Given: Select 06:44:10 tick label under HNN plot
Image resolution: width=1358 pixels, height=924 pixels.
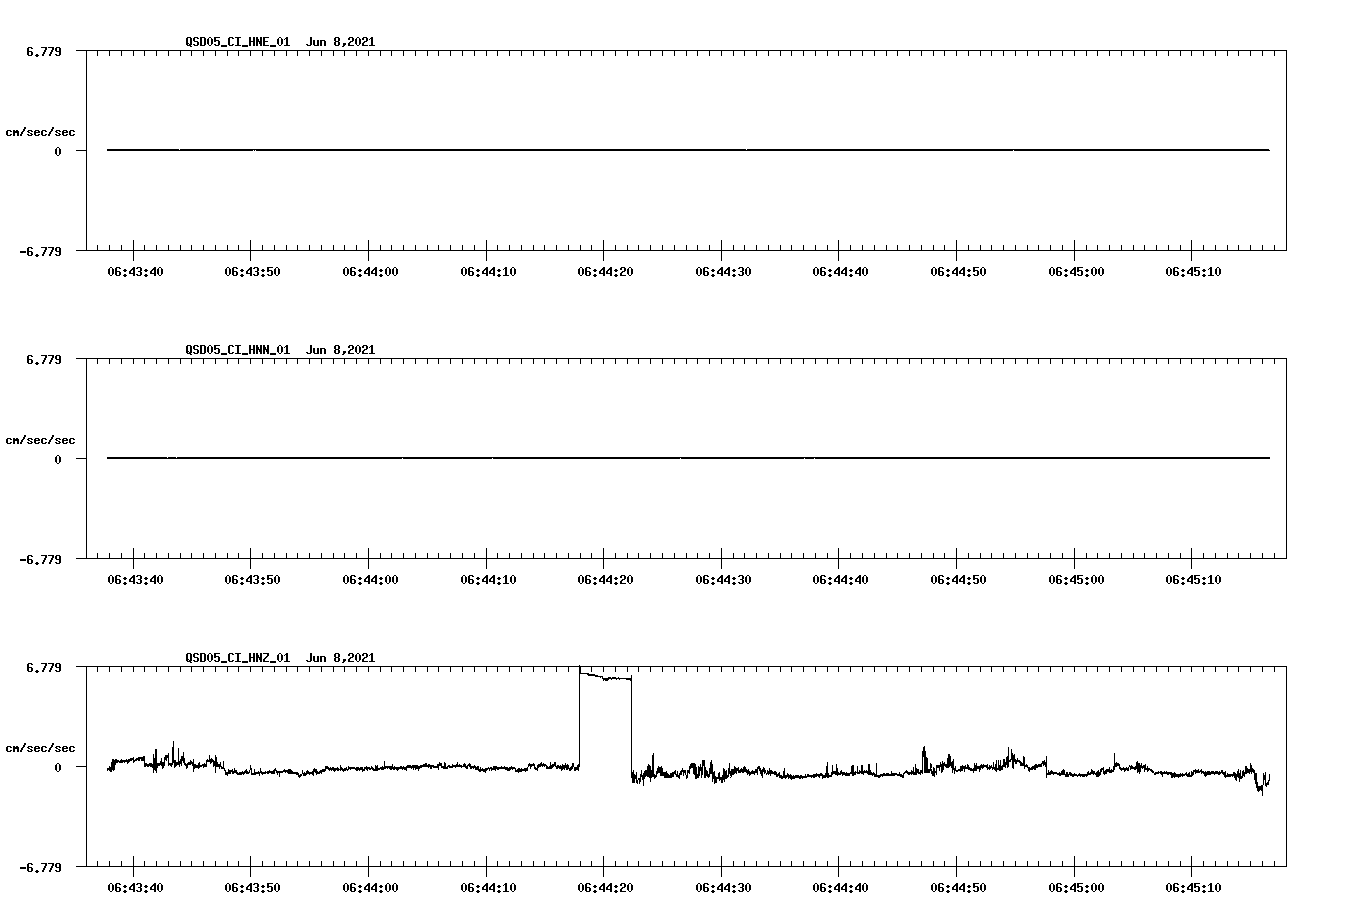Looking at the screenshot, I should 488,580.
